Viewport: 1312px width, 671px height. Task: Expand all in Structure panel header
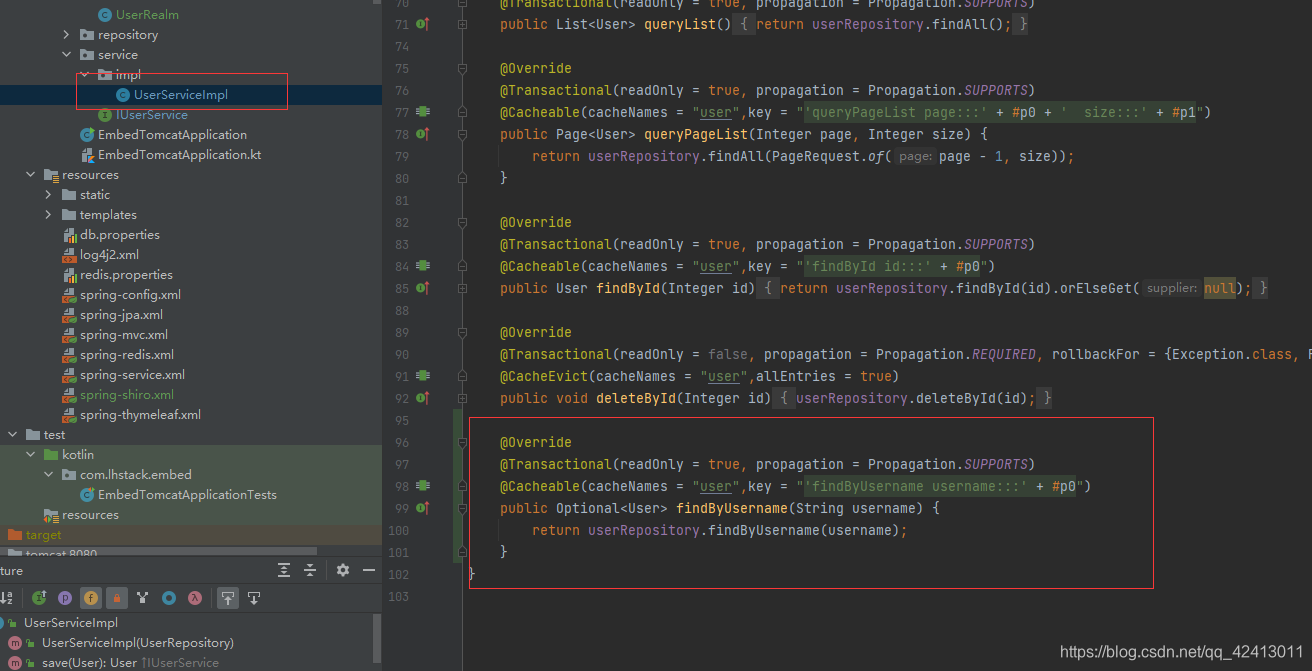[x=284, y=570]
